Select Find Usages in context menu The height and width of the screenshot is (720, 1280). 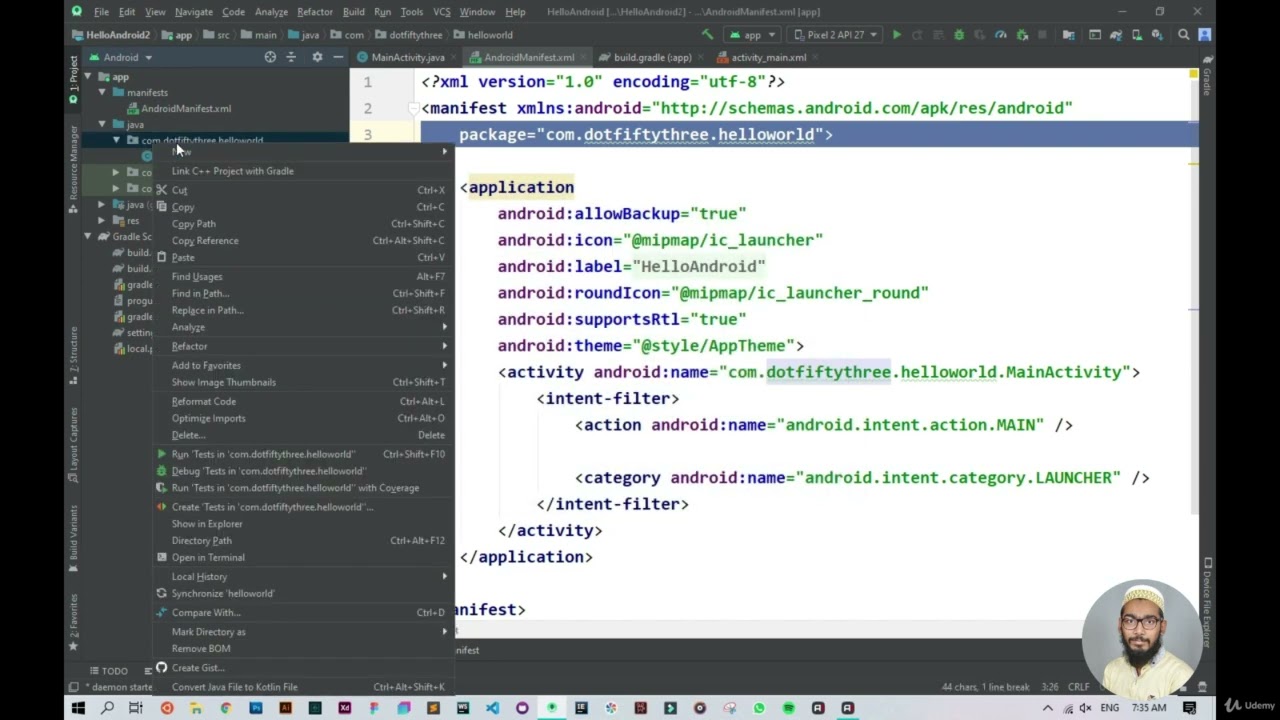[304, 277]
